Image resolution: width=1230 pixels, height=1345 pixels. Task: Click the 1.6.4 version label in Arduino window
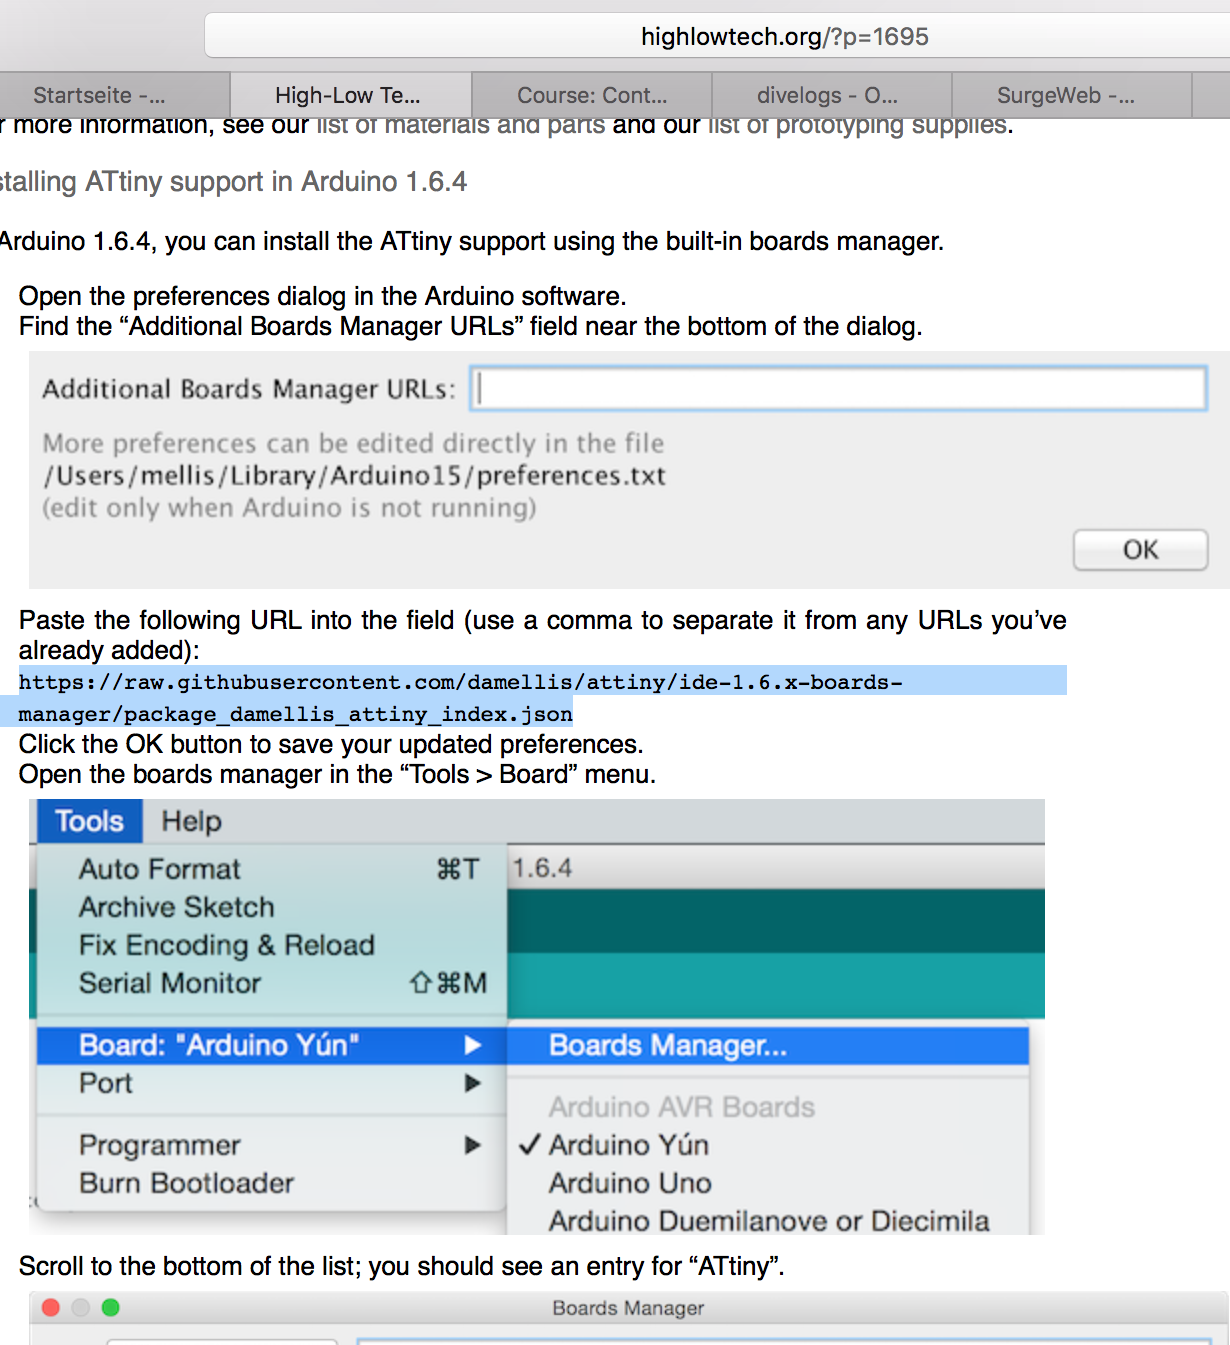click(542, 868)
